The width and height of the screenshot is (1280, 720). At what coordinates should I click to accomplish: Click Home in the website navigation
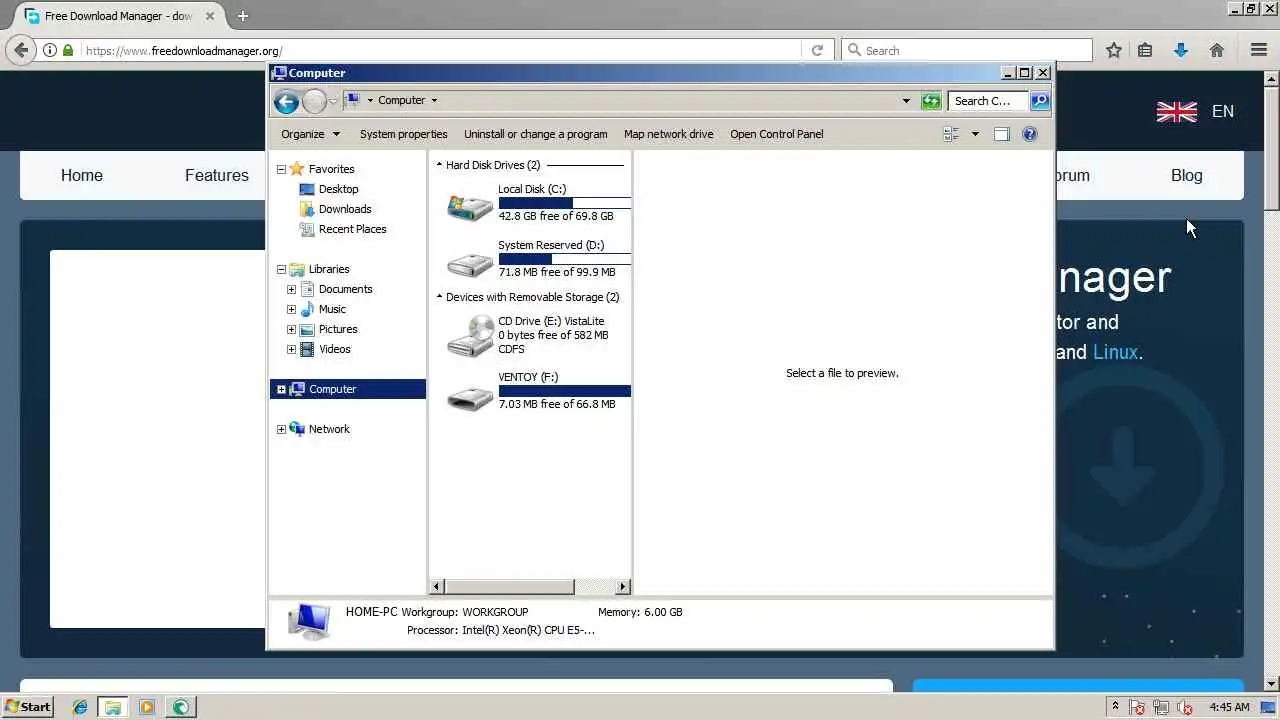click(x=82, y=175)
